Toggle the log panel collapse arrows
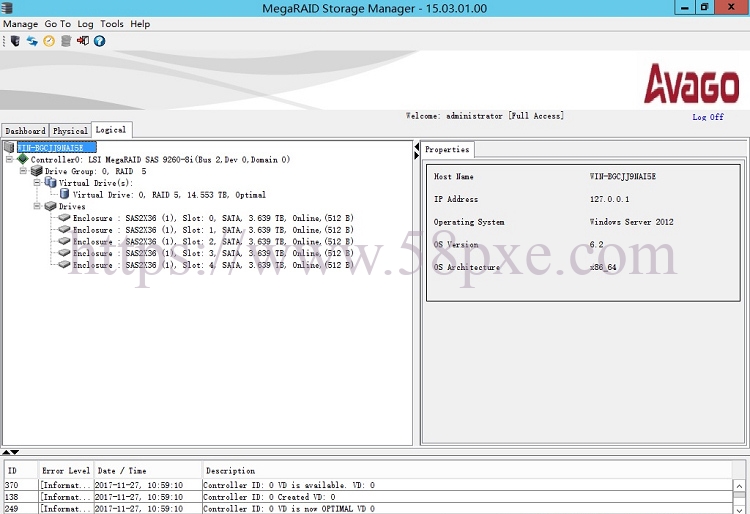Viewport: 750px width, 514px height. point(10,452)
